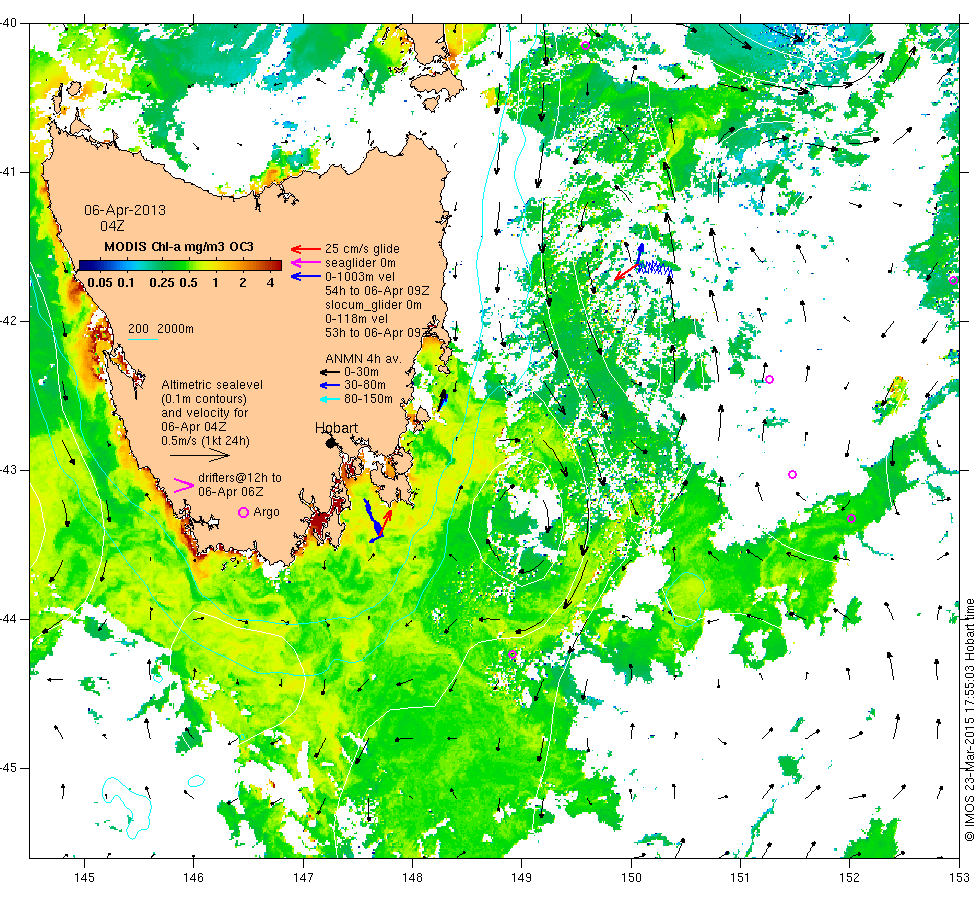Click the '04Z' time label
980x900 pixels.
tap(112, 226)
